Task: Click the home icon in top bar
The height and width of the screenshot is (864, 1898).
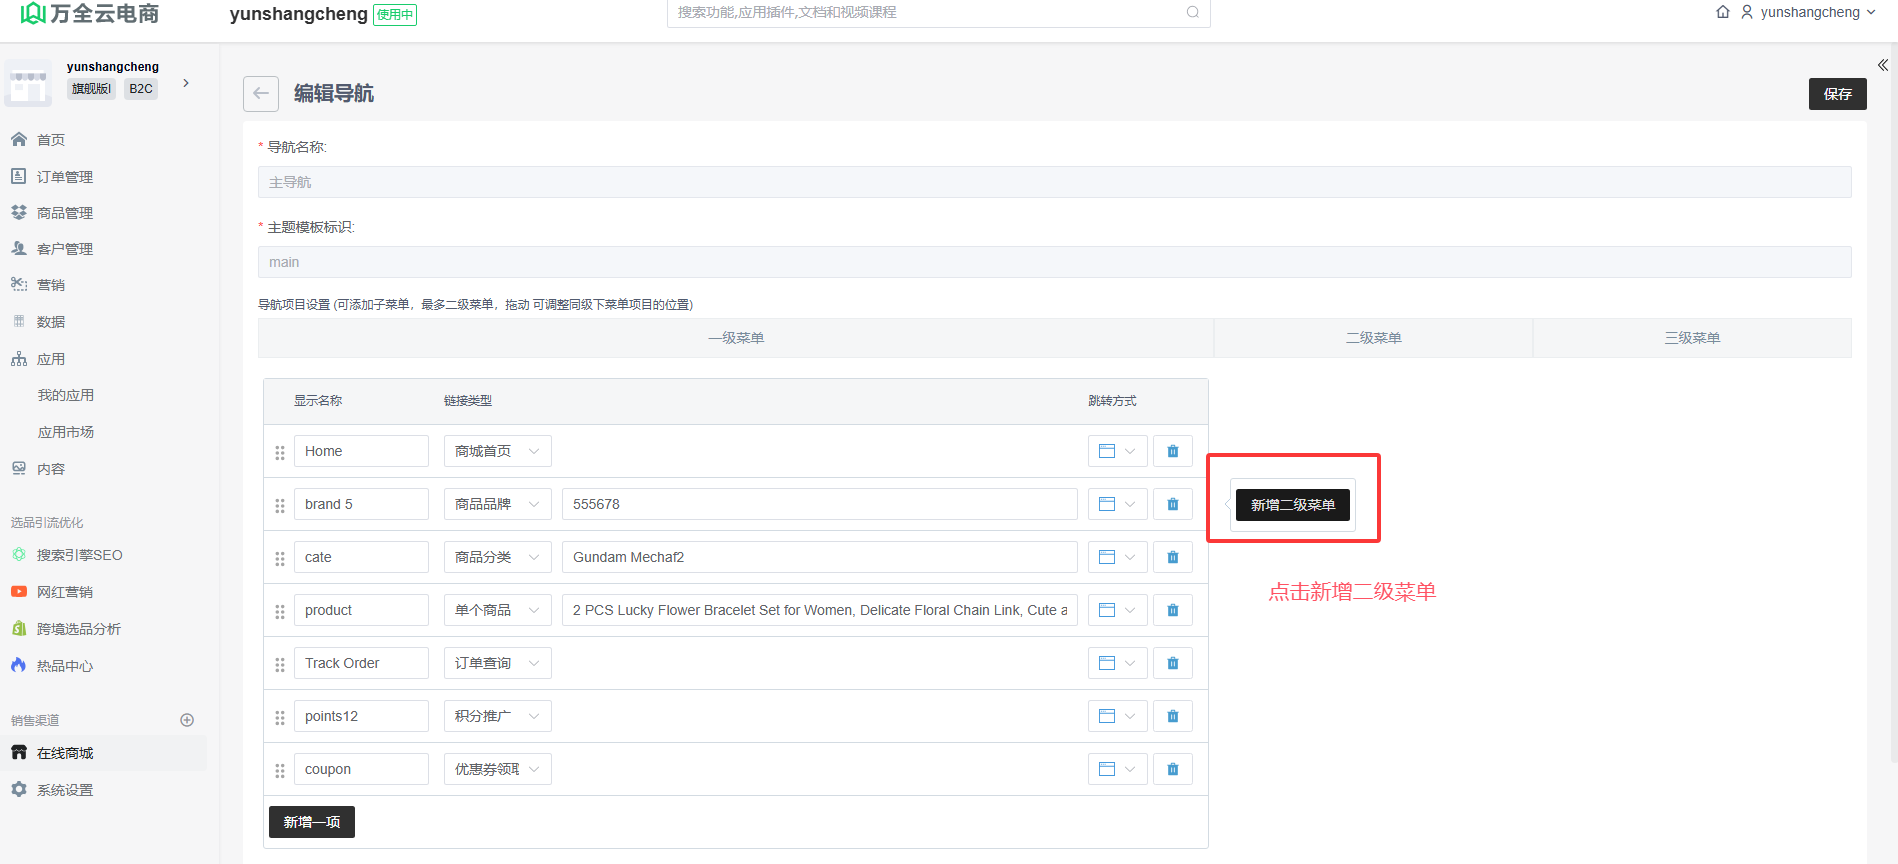Action: [1722, 12]
